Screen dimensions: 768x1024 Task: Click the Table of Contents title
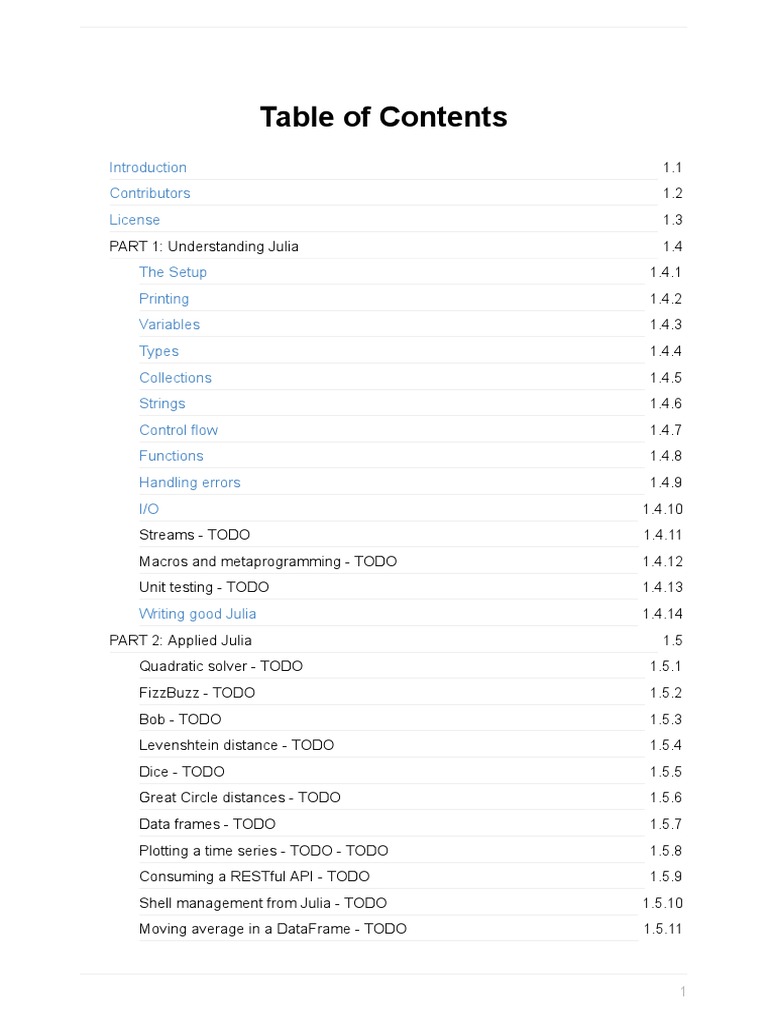click(x=384, y=117)
